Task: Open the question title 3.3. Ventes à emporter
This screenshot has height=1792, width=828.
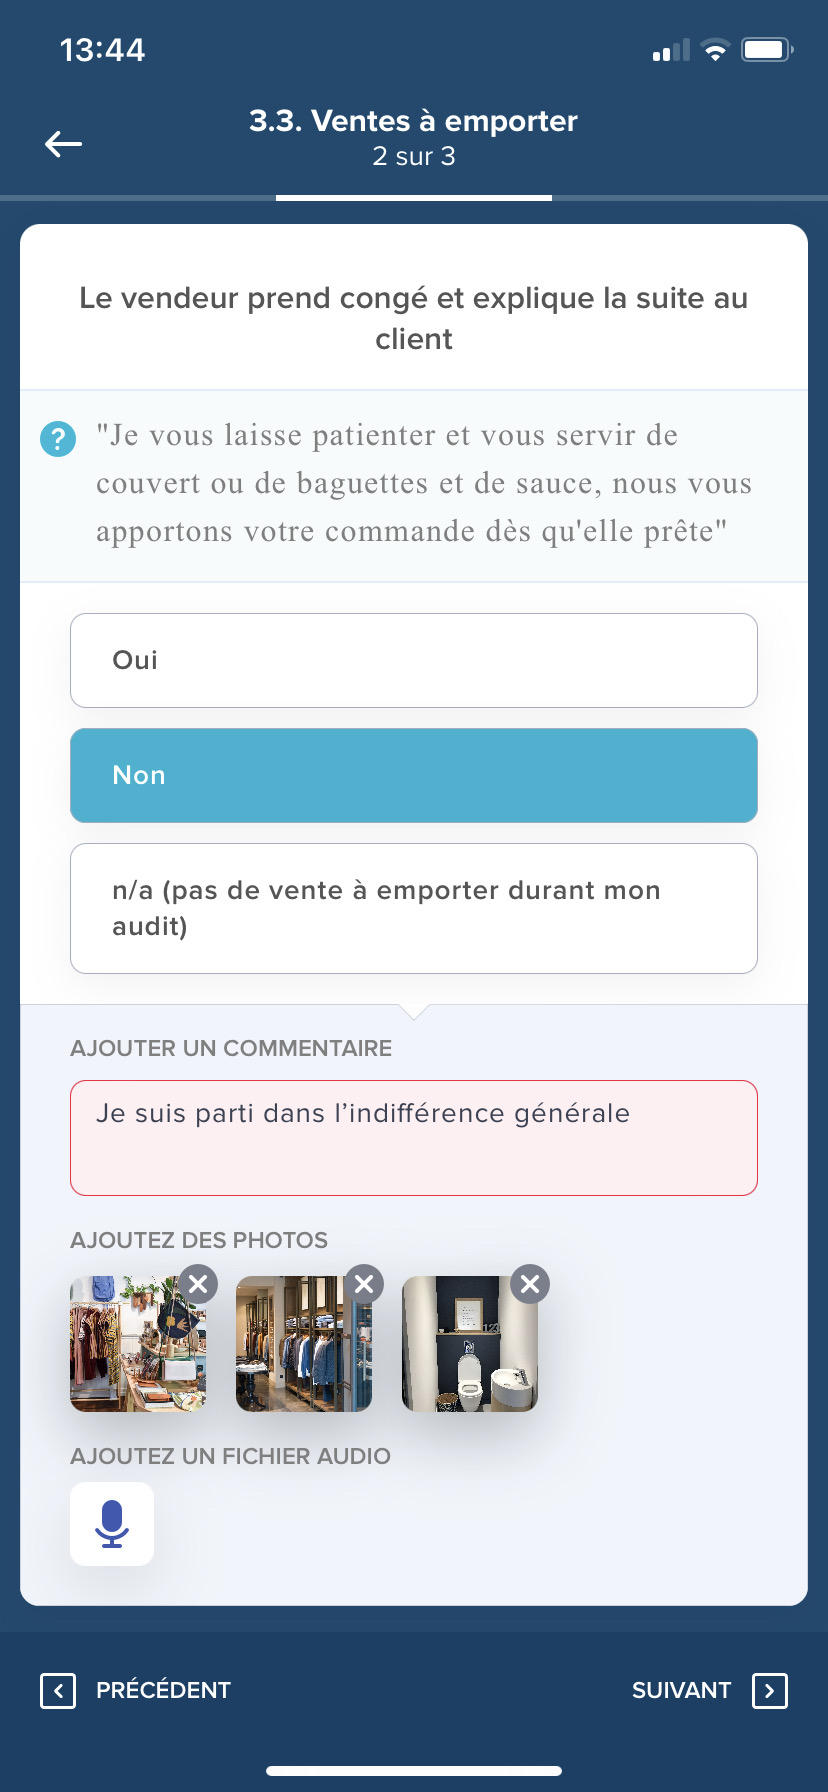Action: tap(413, 121)
